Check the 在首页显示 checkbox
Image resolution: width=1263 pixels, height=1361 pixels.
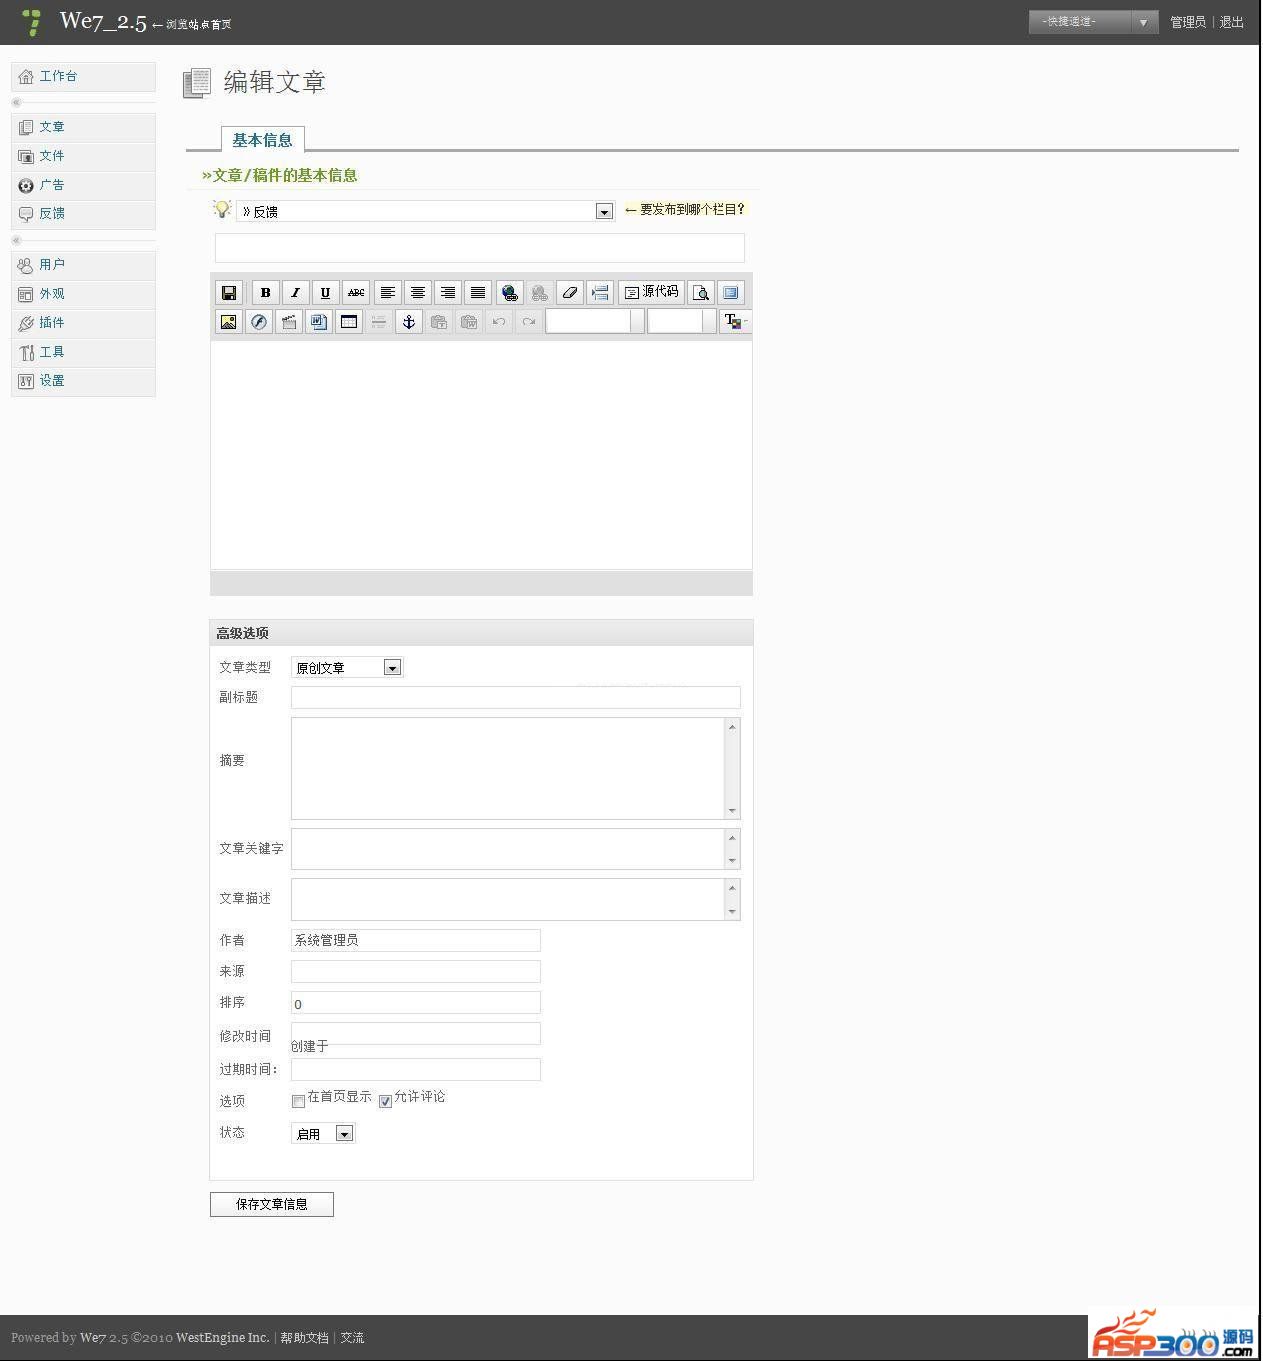point(298,1101)
